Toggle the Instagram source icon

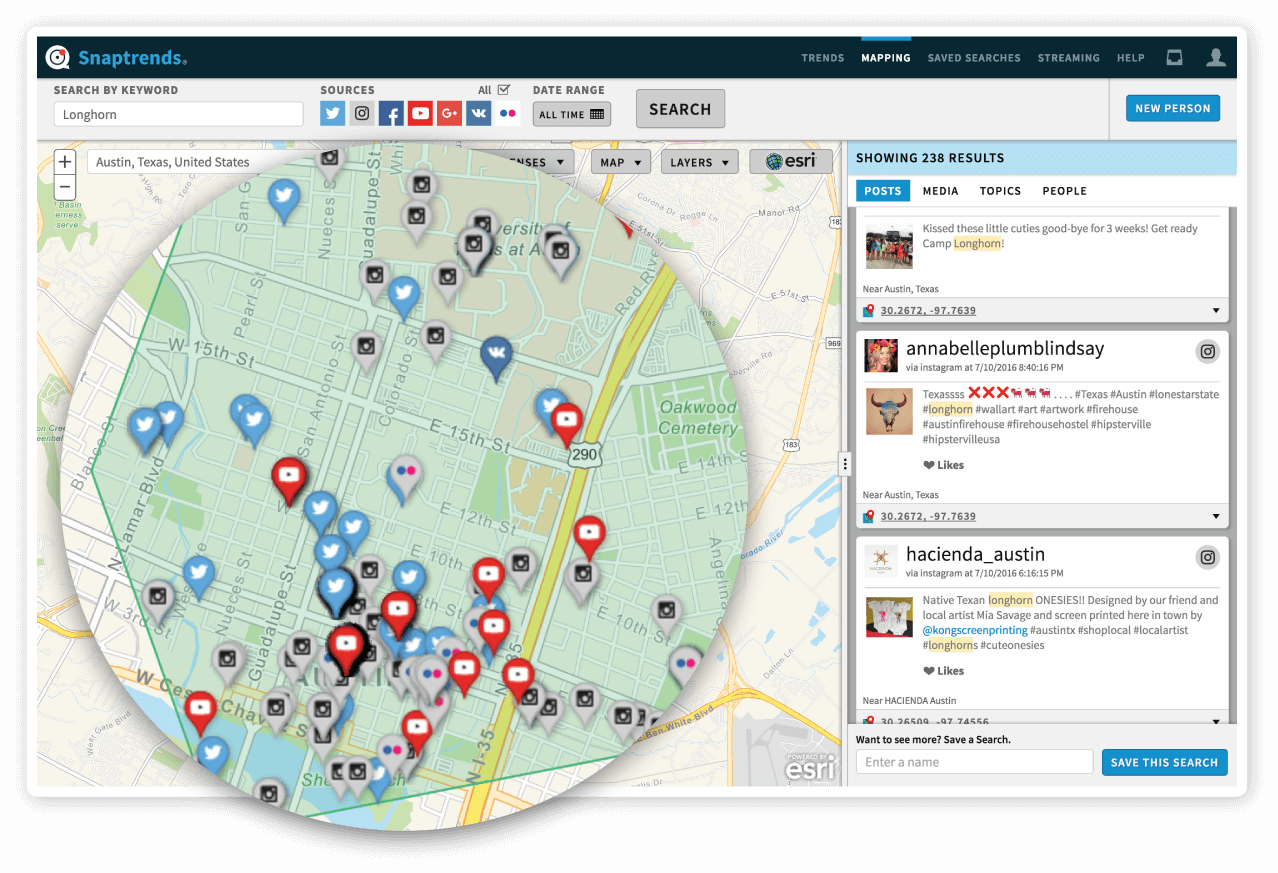[362, 113]
